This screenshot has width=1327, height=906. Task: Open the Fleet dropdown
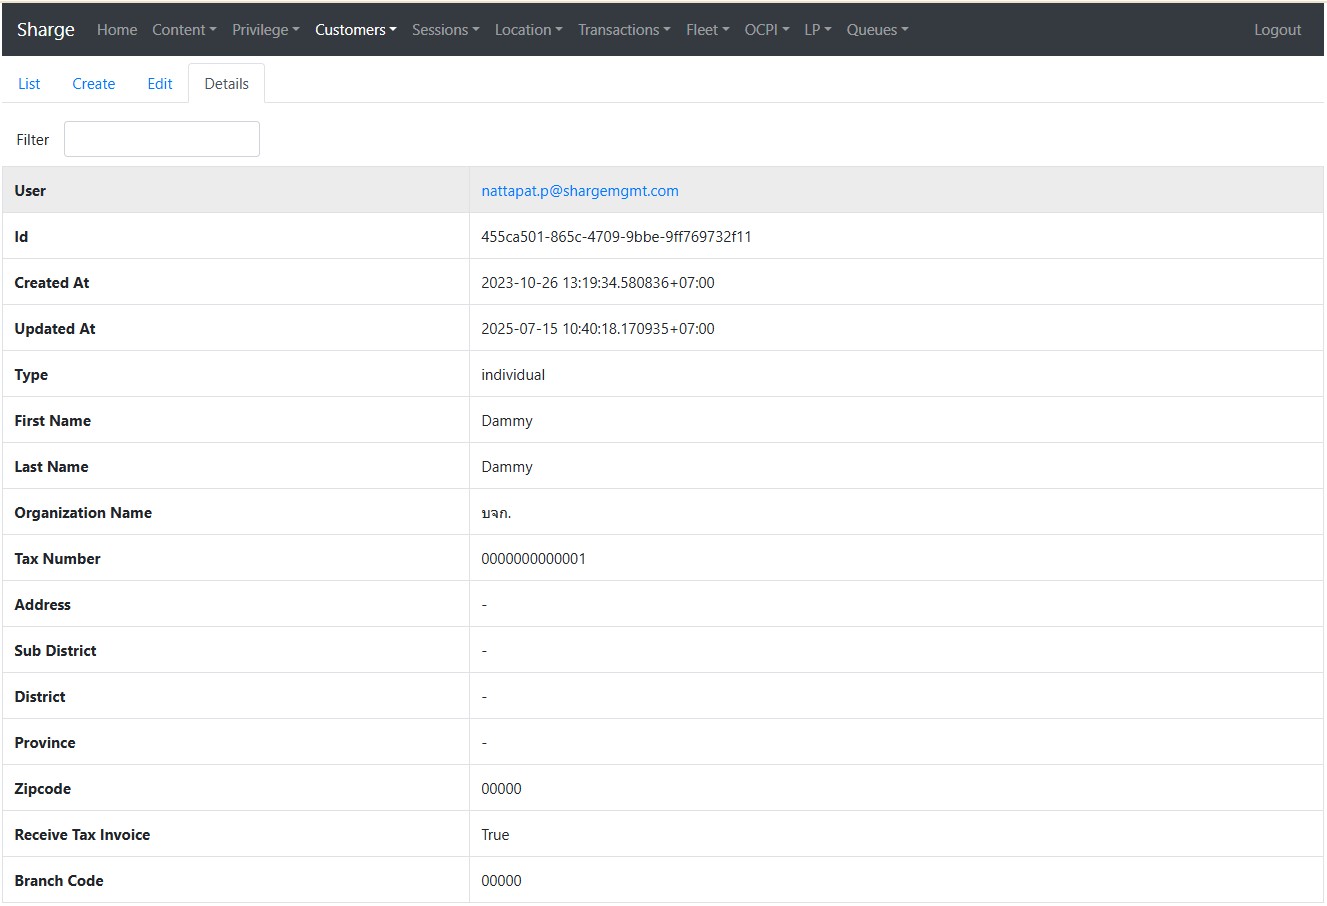point(707,30)
